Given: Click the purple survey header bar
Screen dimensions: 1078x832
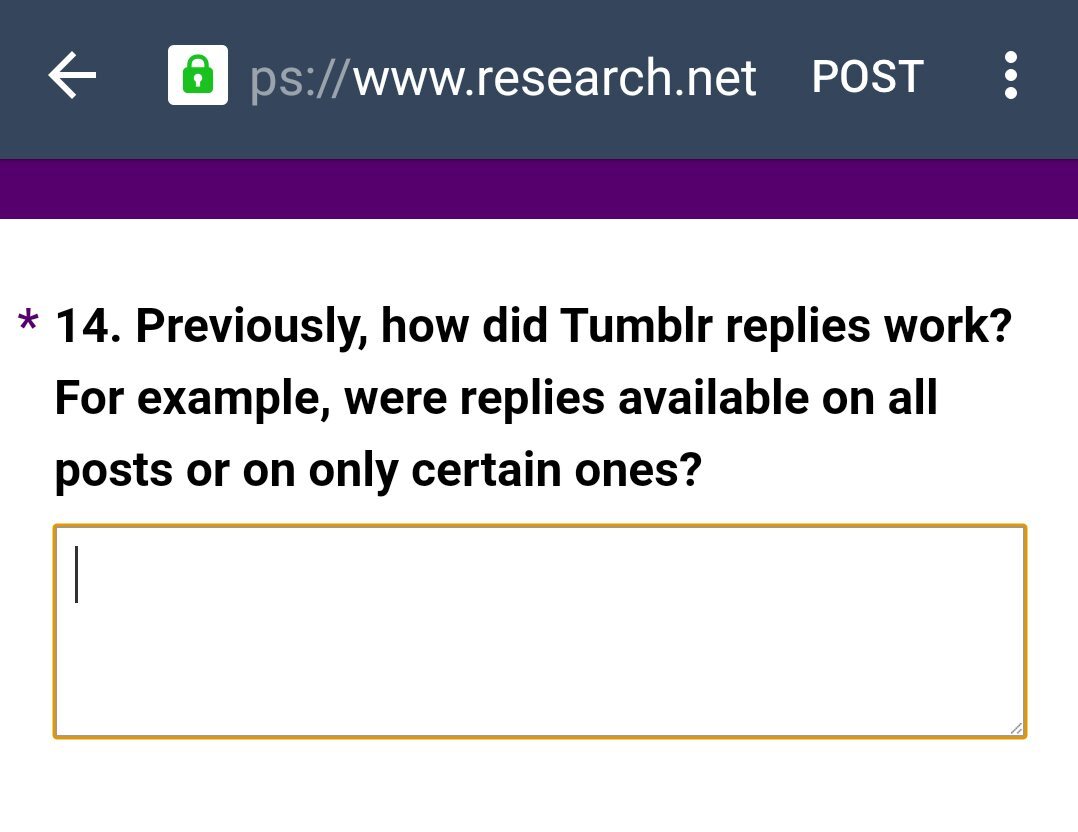Looking at the screenshot, I should click(x=539, y=189).
